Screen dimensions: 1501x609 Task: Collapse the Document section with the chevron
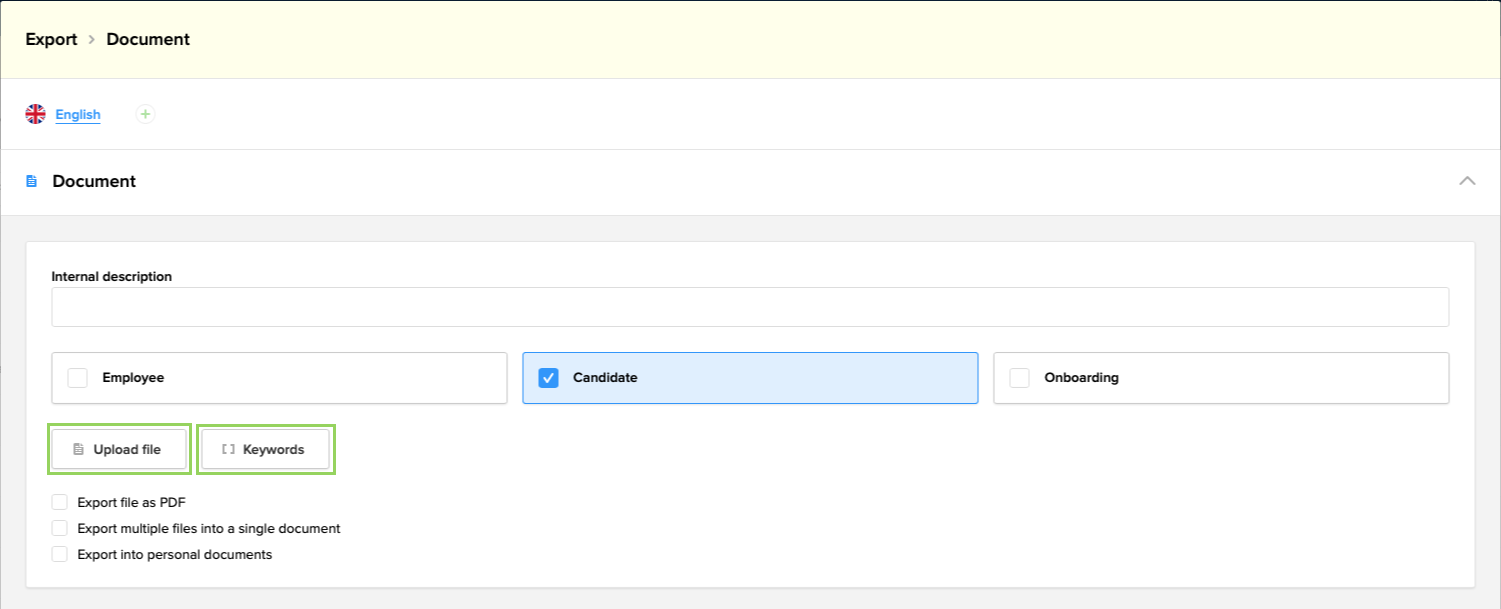tap(1467, 181)
